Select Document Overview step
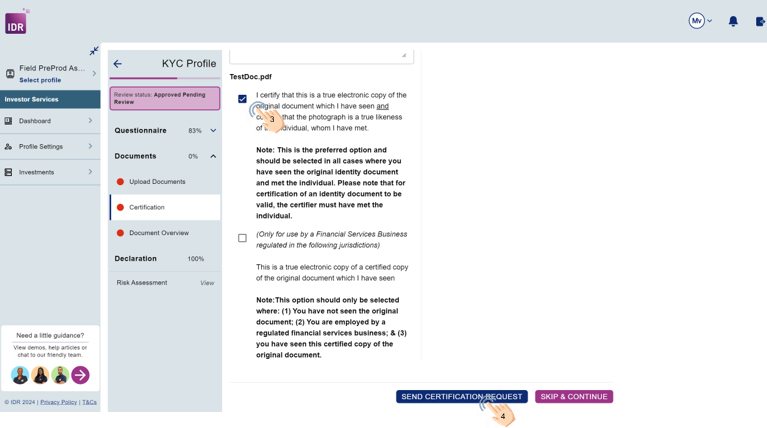767x428 pixels. tap(159, 233)
